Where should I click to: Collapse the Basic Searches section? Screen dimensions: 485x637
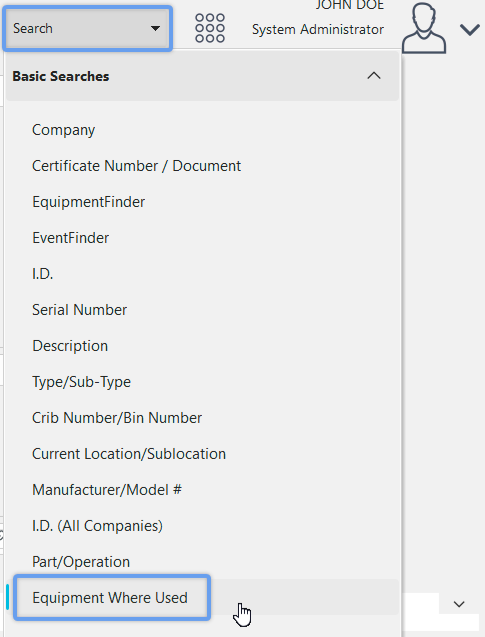pos(202,76)
